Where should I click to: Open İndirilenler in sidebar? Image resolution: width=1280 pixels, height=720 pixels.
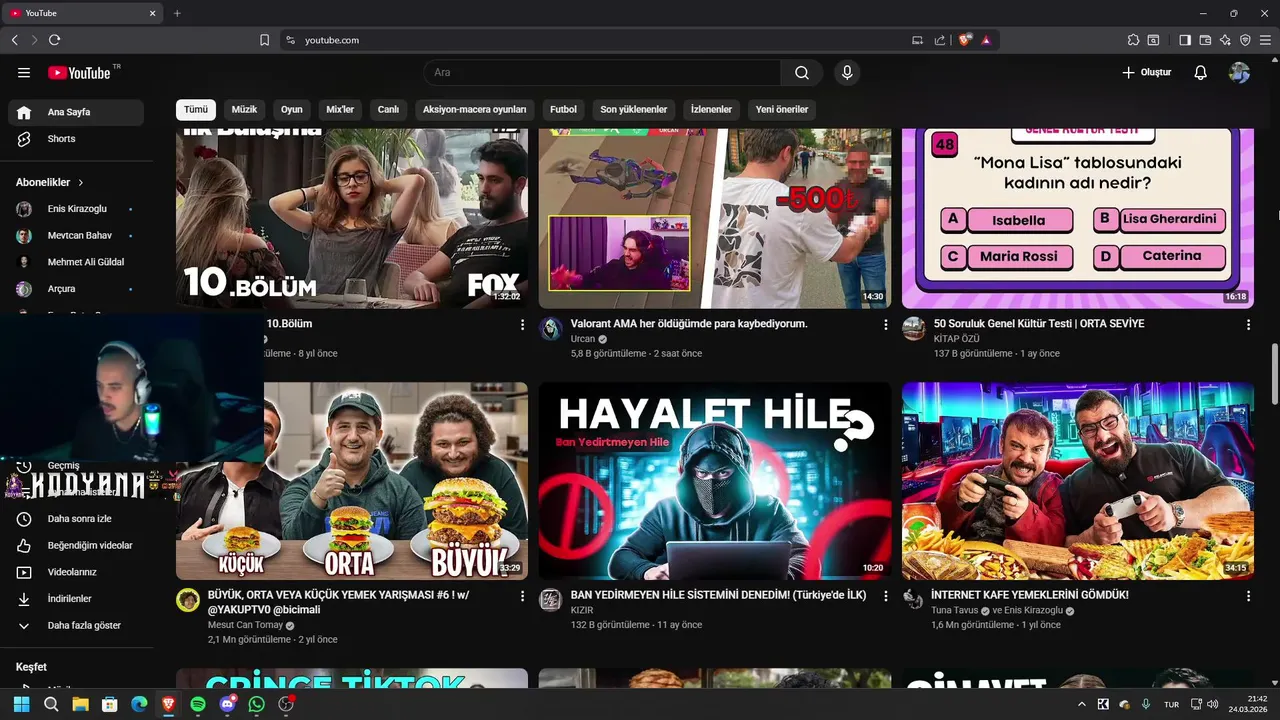[76, 599]
